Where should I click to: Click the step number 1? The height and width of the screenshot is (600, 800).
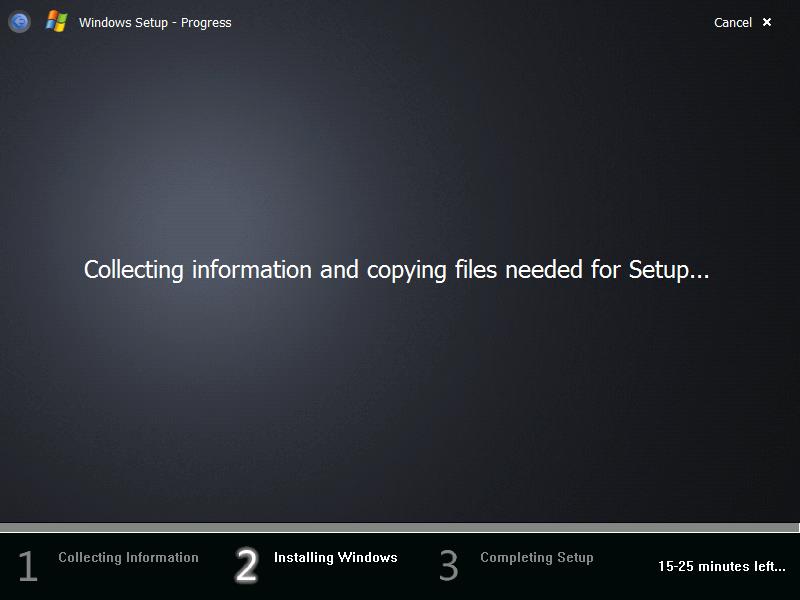tap(28, 566)
